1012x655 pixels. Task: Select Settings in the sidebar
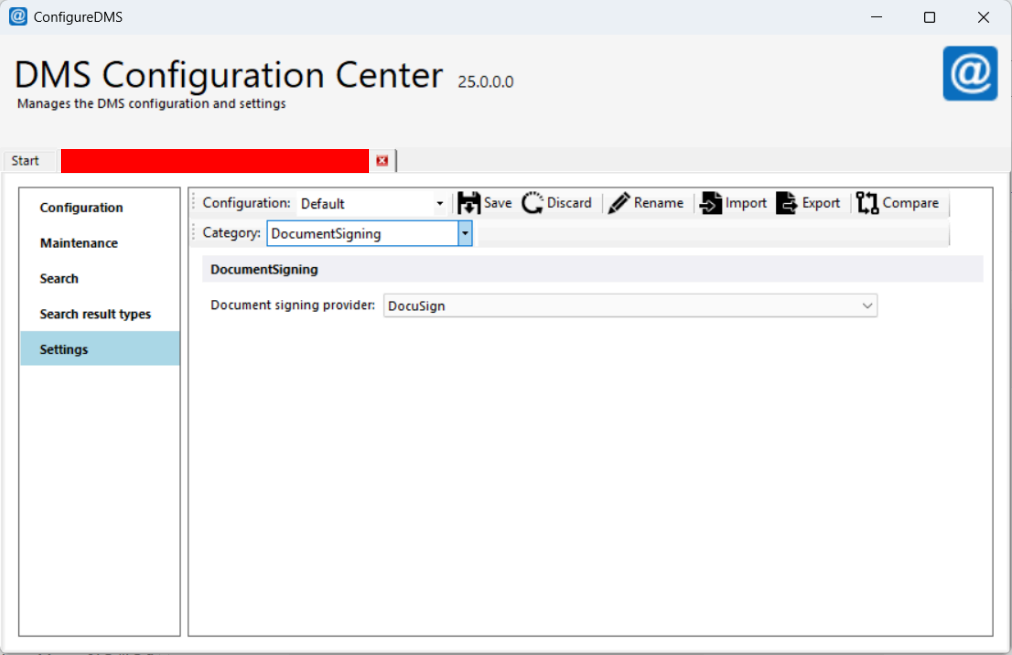64,350
